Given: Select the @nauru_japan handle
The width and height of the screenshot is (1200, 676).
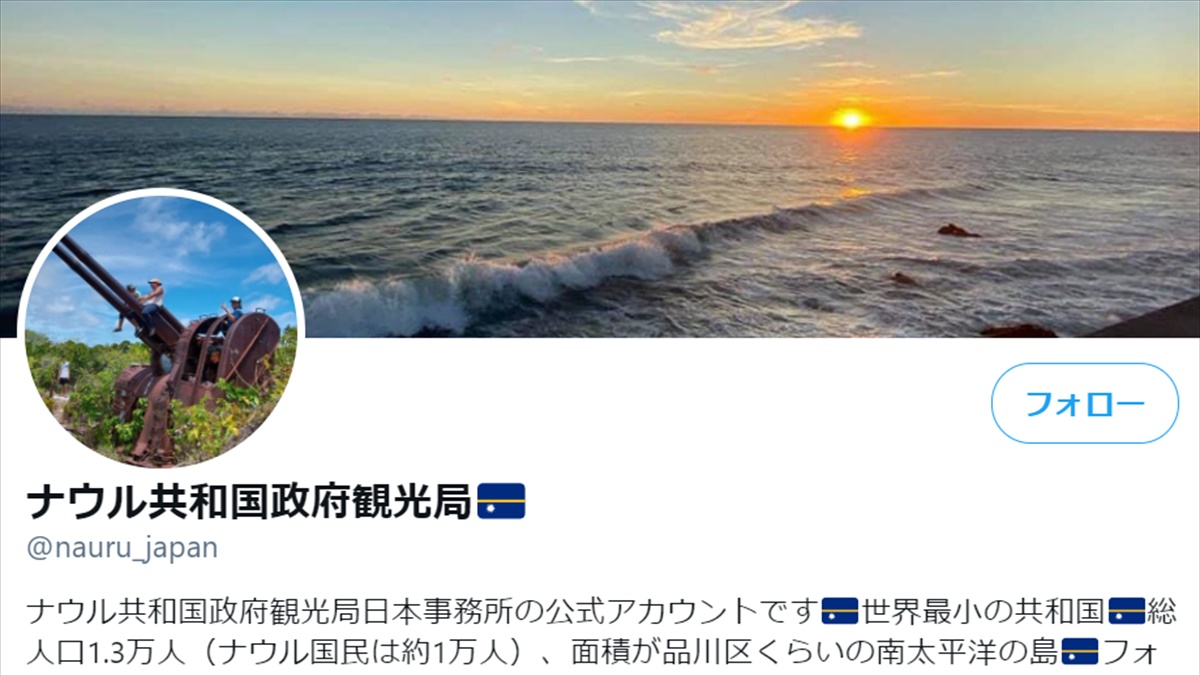Looking at the screenshot, I should (122, 548).
